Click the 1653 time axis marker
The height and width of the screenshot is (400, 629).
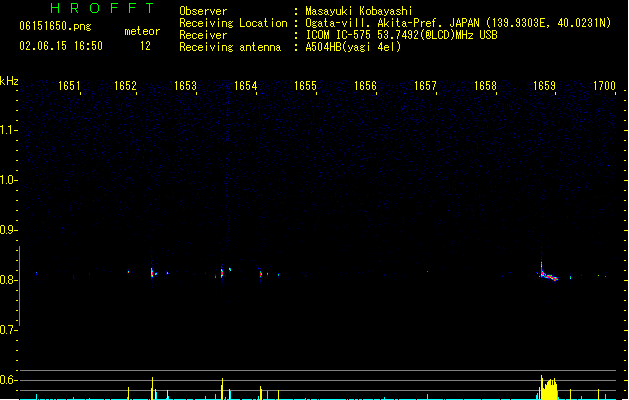point(185,86)
